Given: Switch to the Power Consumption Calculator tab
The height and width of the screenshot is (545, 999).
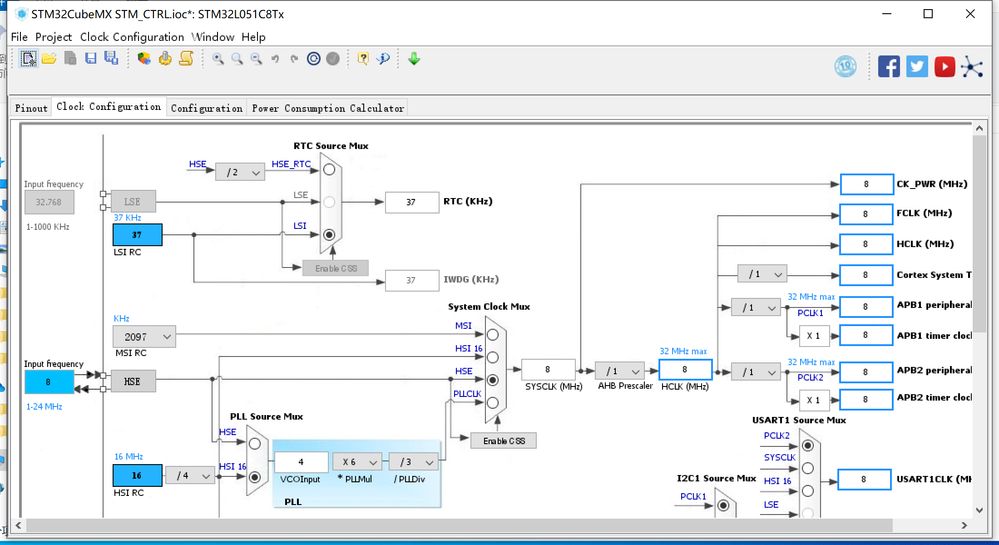Looking at the screenshot, I should click(x=328, y=108).
